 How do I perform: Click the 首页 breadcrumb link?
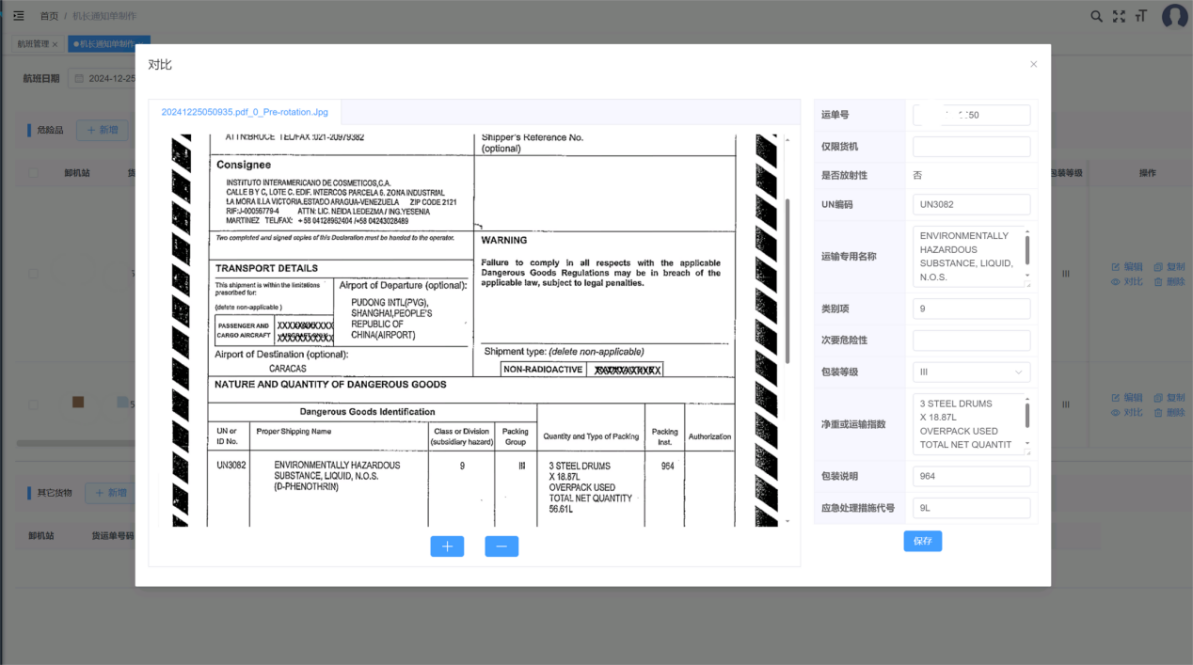point(48,16)
